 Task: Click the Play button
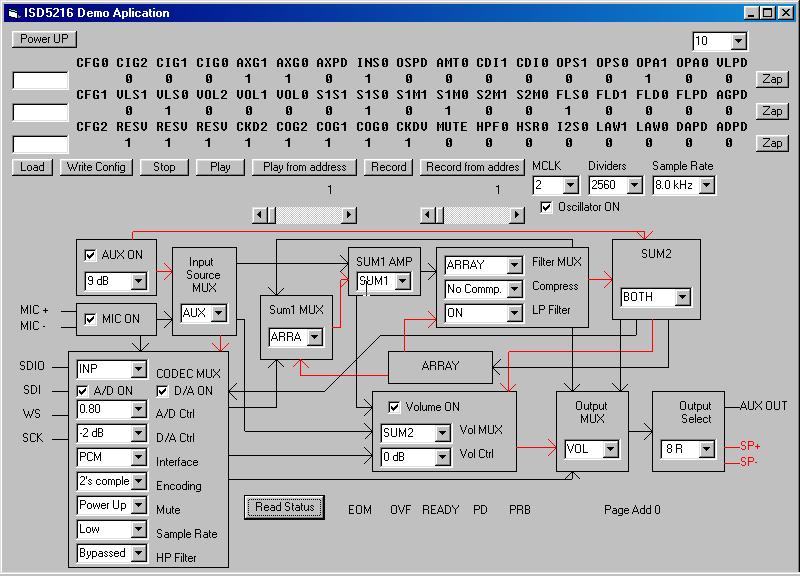click(220, 167)
